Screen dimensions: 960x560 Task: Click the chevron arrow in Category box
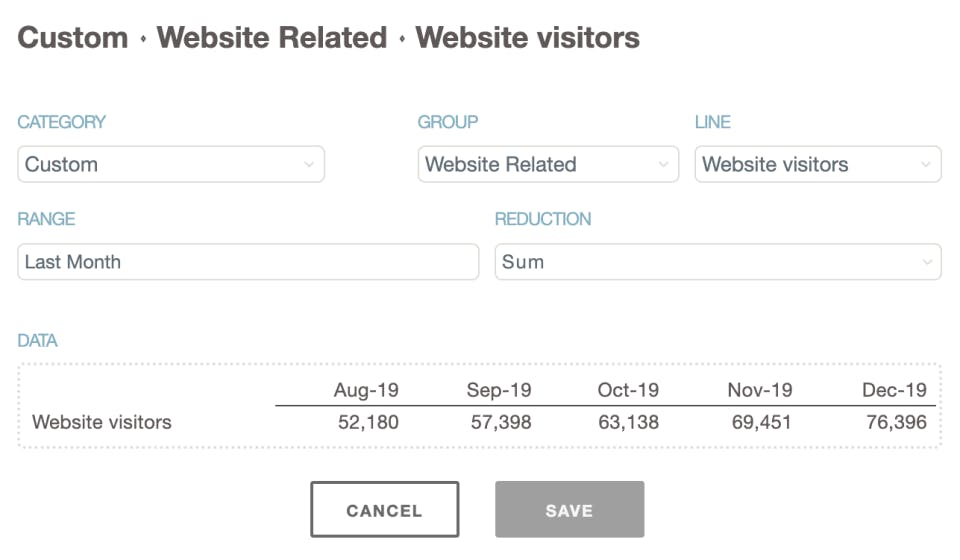pyautogui.click(x=309, y=165)
